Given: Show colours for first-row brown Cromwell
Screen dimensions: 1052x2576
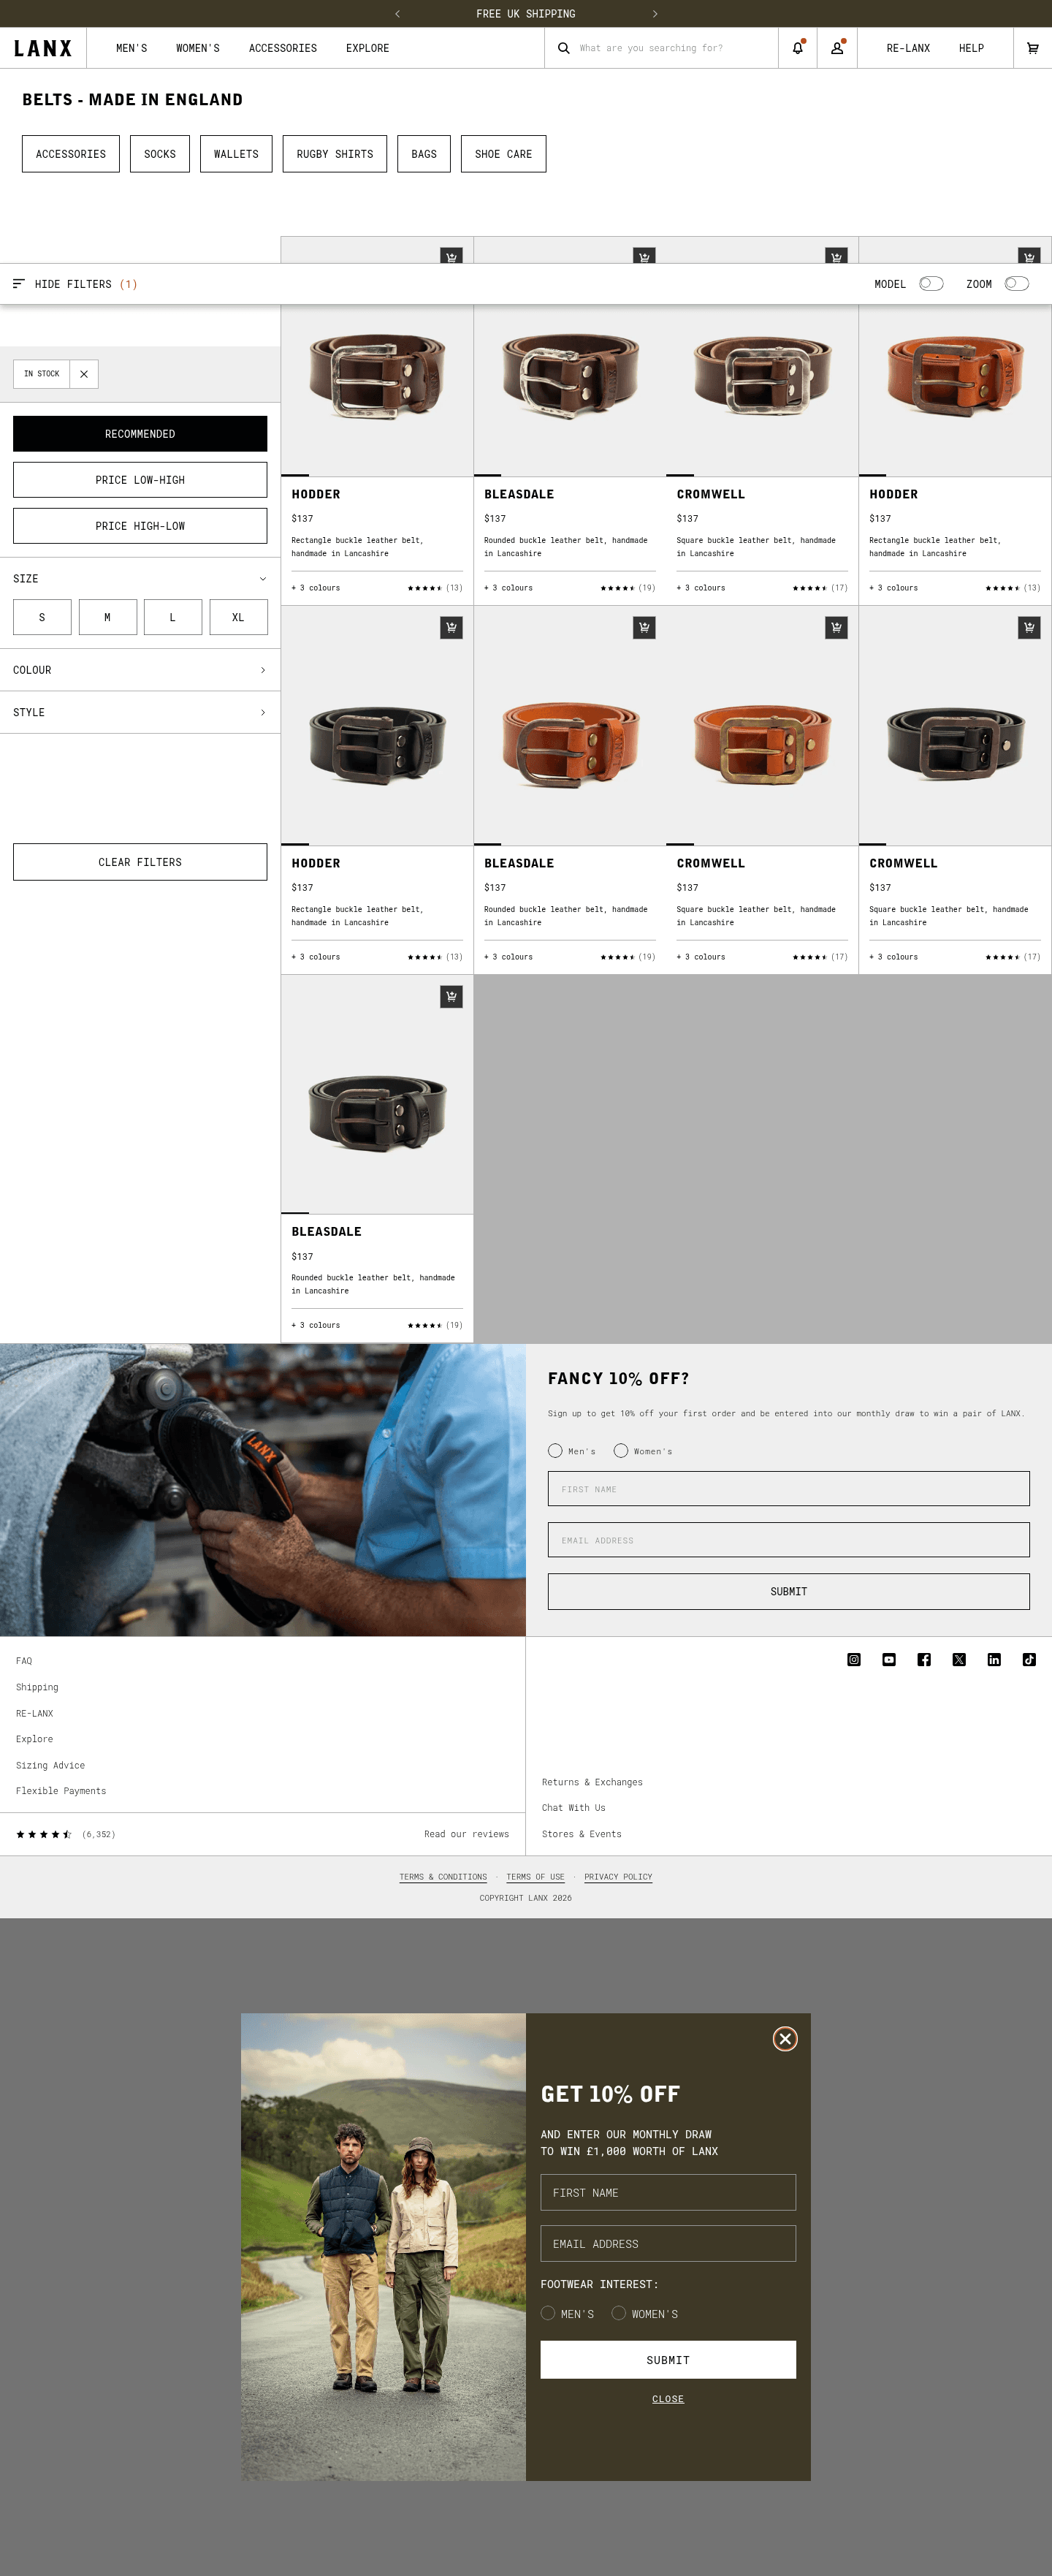Looking at the screenshot, I should pos(701,588).
